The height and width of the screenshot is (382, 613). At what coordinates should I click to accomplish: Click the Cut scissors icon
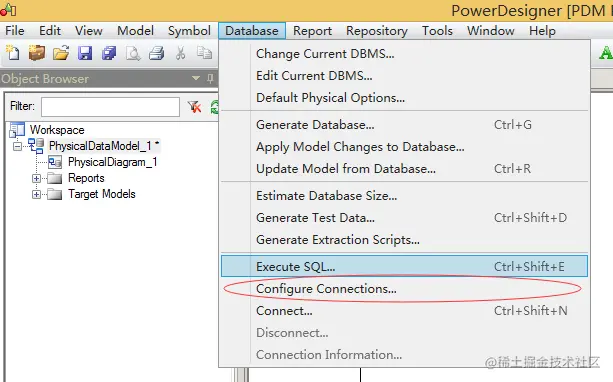[180, 53]
